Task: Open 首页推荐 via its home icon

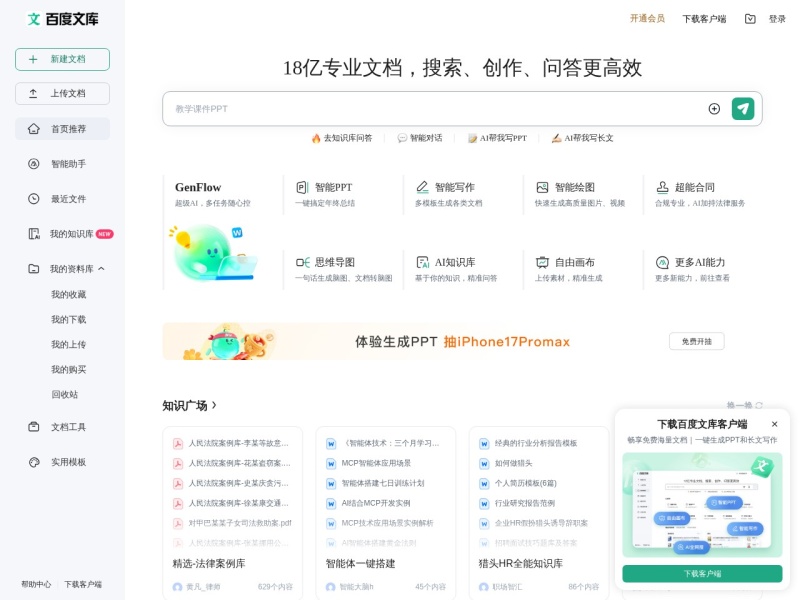Action: (34, 129)
